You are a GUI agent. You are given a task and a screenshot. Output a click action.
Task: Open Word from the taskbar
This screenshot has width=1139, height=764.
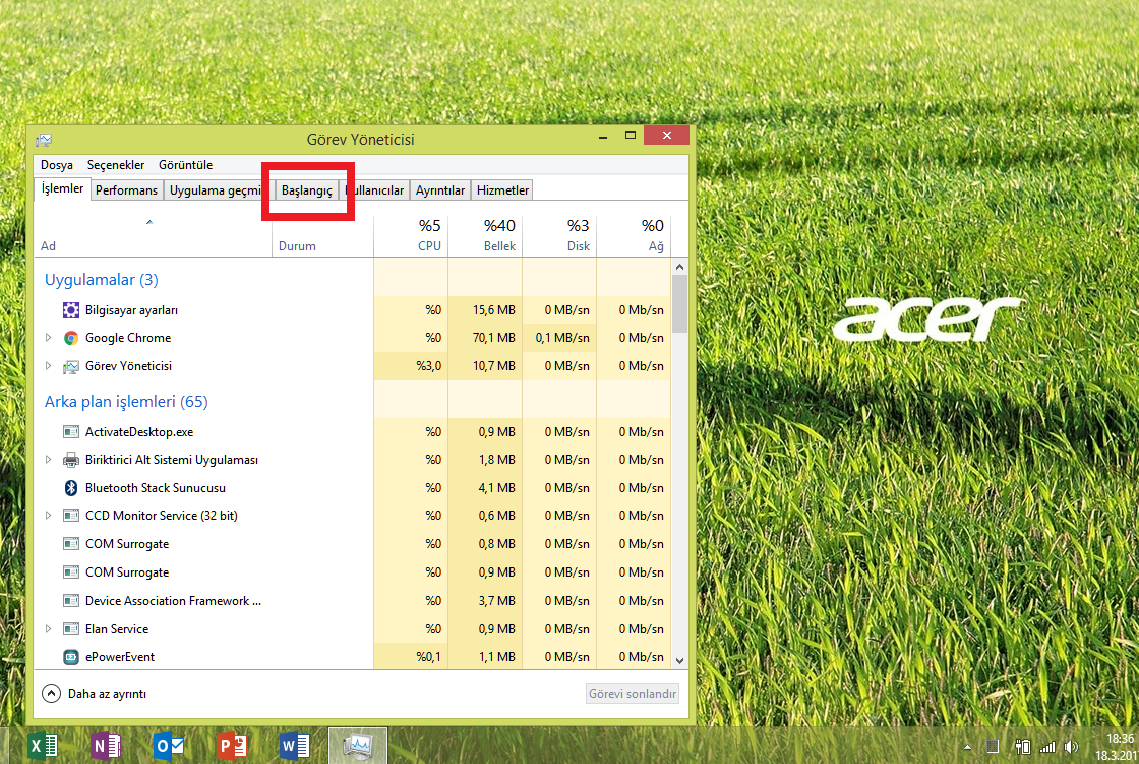(x=295, y=746)
